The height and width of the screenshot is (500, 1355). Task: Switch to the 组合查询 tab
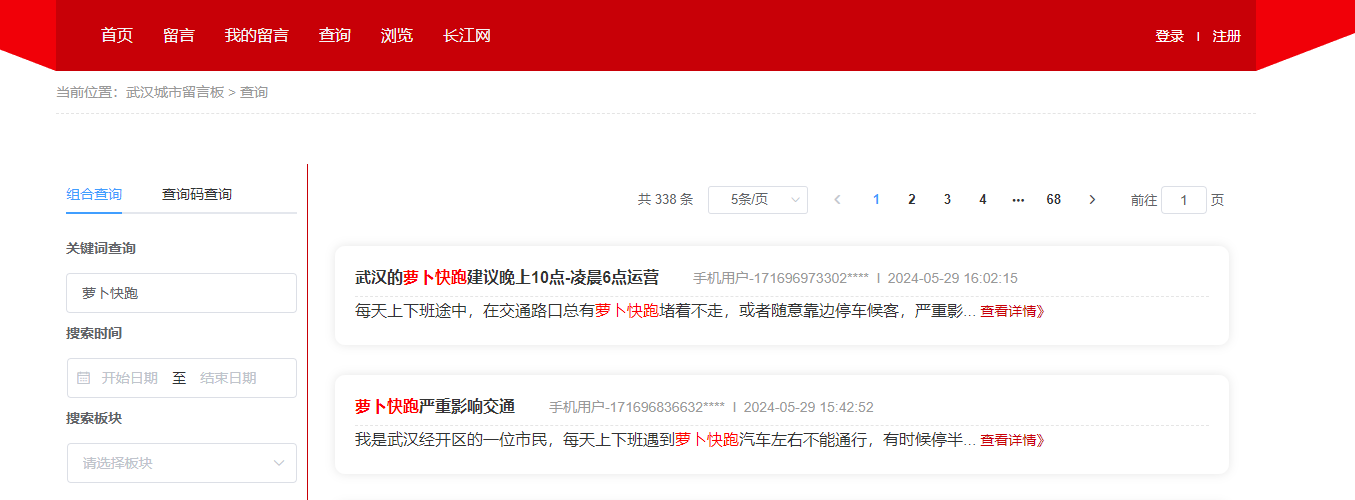[x=94, y=194]
